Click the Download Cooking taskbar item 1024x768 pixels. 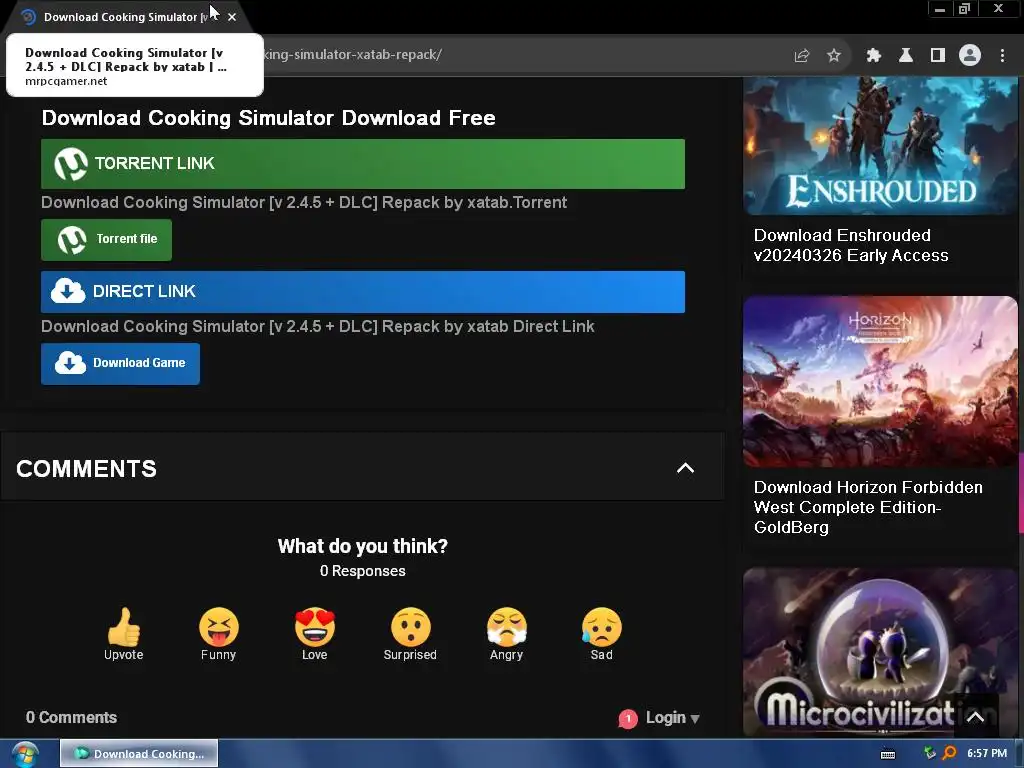[139, 754]
